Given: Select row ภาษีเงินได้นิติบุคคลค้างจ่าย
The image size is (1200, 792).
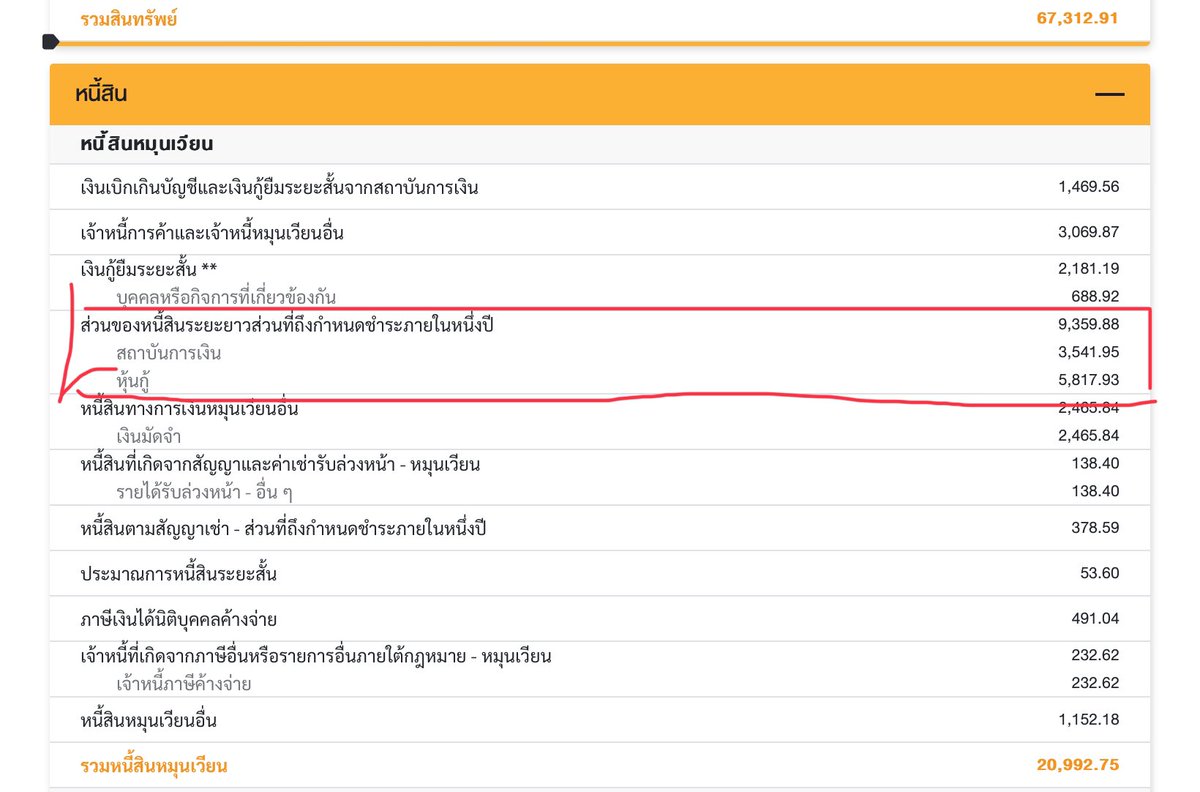Looking at the screenshot, I should point(600,619).
